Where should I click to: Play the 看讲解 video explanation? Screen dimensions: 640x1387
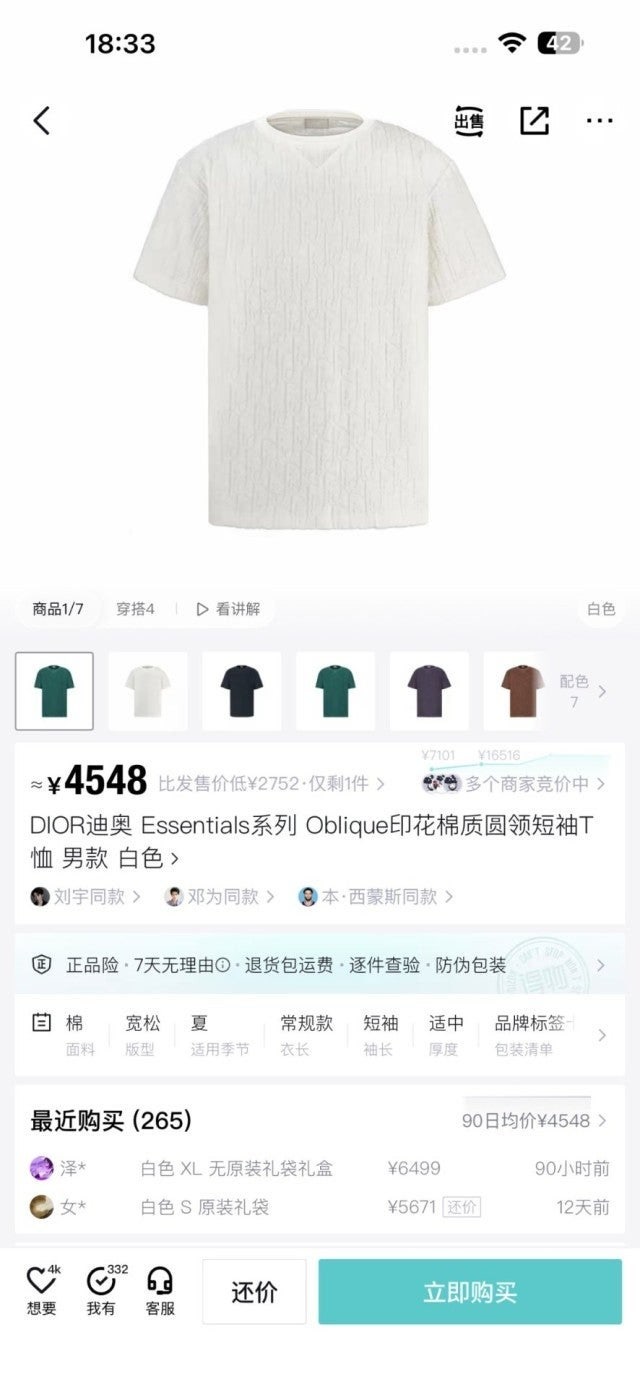click(228, 609)
